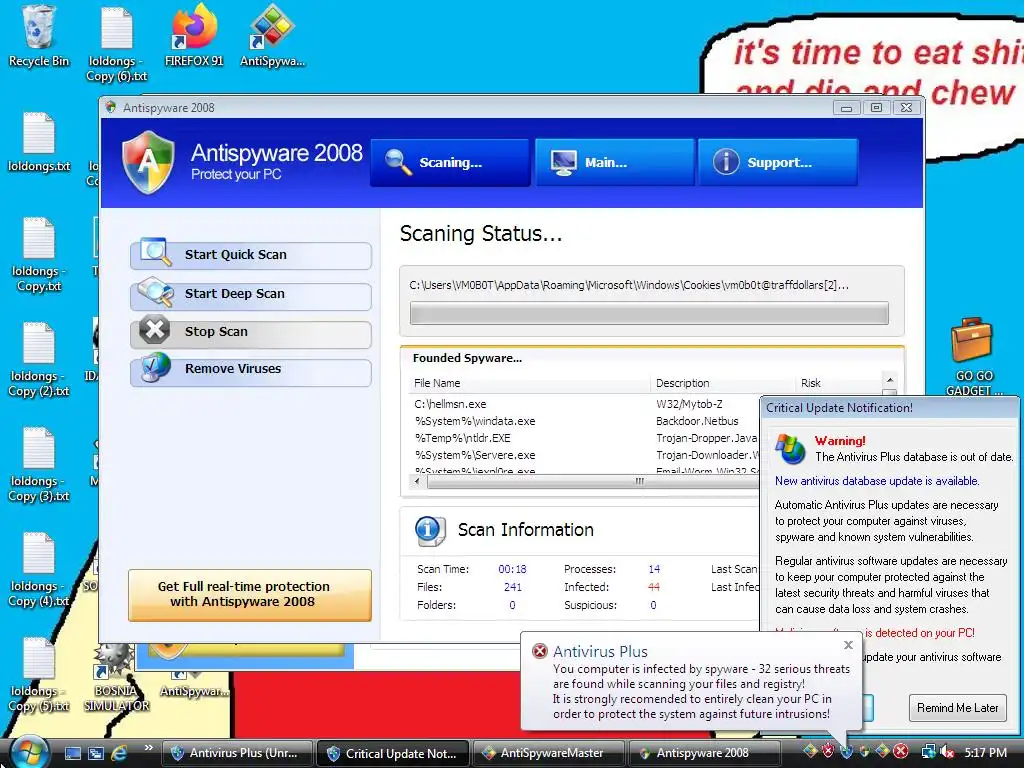The image size is (1024, 768).
Task: Click Switch between windows quick launch icon
Action: [x=96, y=754]
